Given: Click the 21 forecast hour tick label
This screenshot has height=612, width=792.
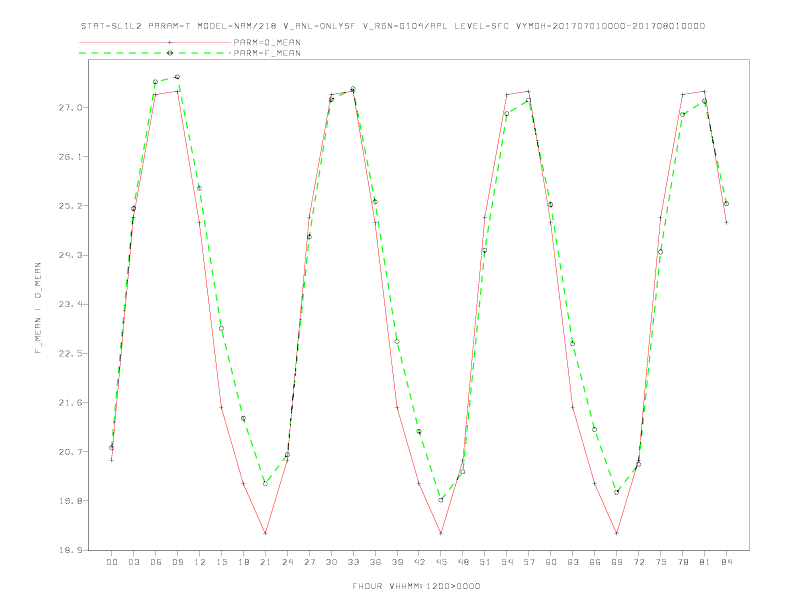Looking at the screenshot, I should click(265, 562).
